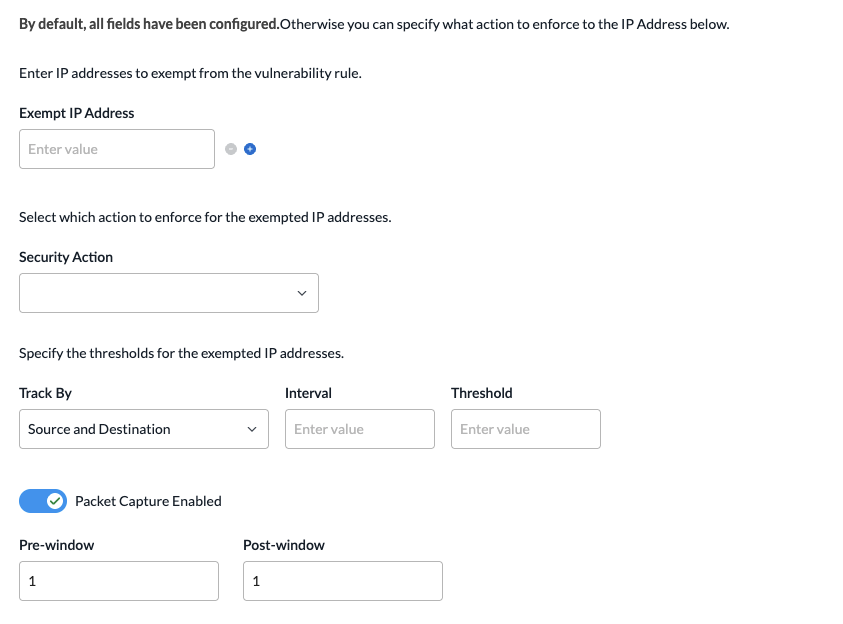
Task: Expand the Track By Source and Destination dropdown
Action: coord(144,429)
